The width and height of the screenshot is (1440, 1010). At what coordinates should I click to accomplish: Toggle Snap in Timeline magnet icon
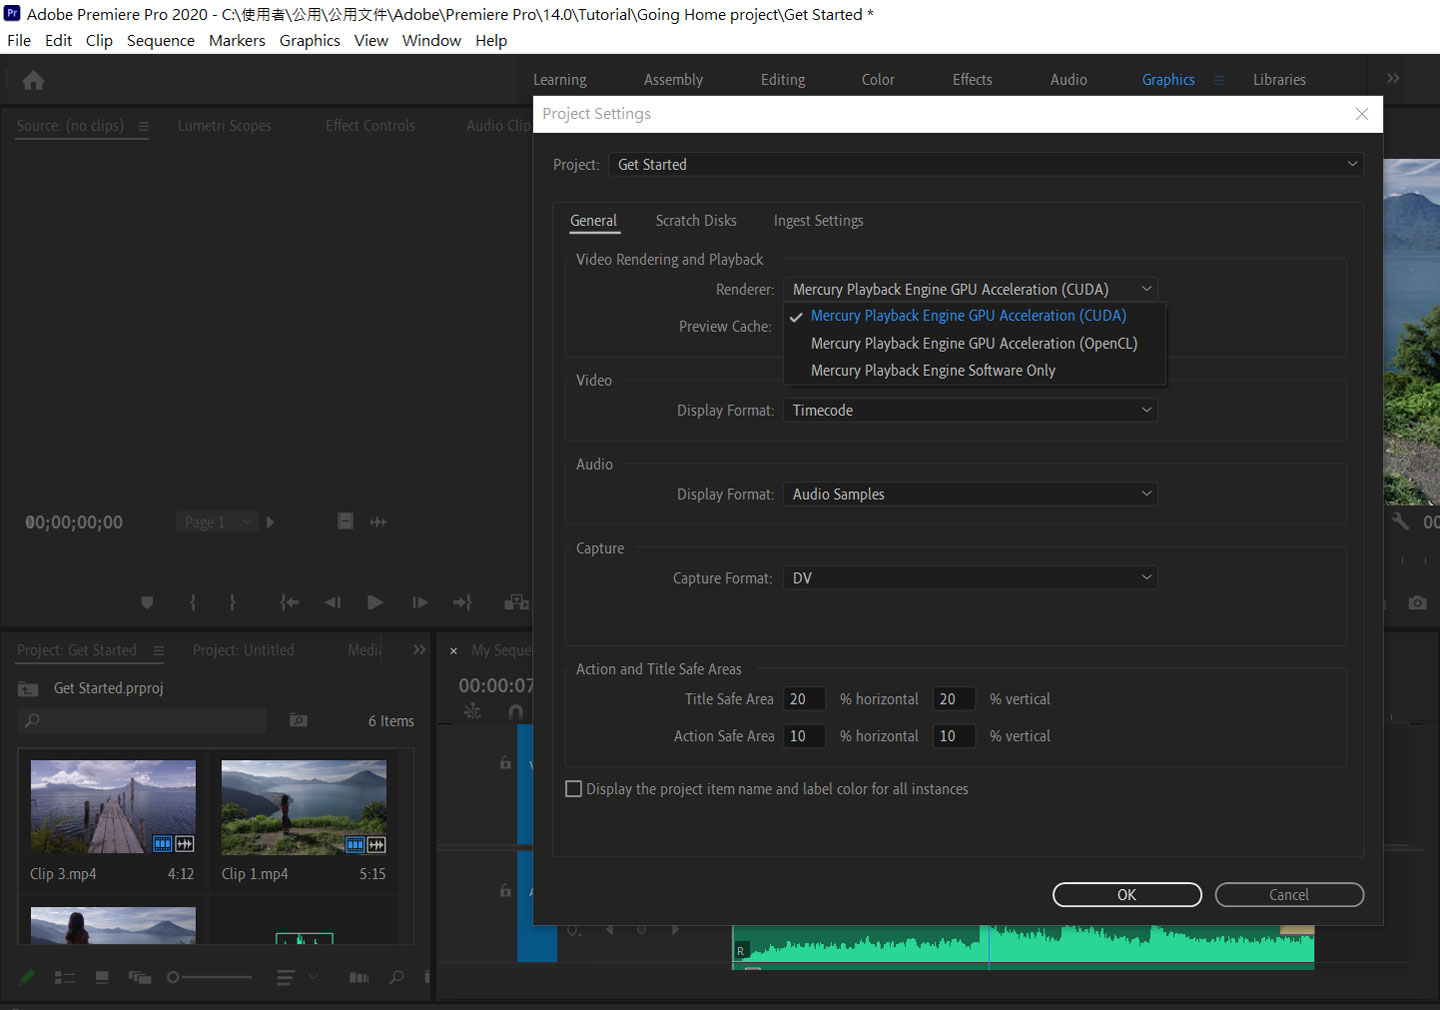(x=516, y=712)
